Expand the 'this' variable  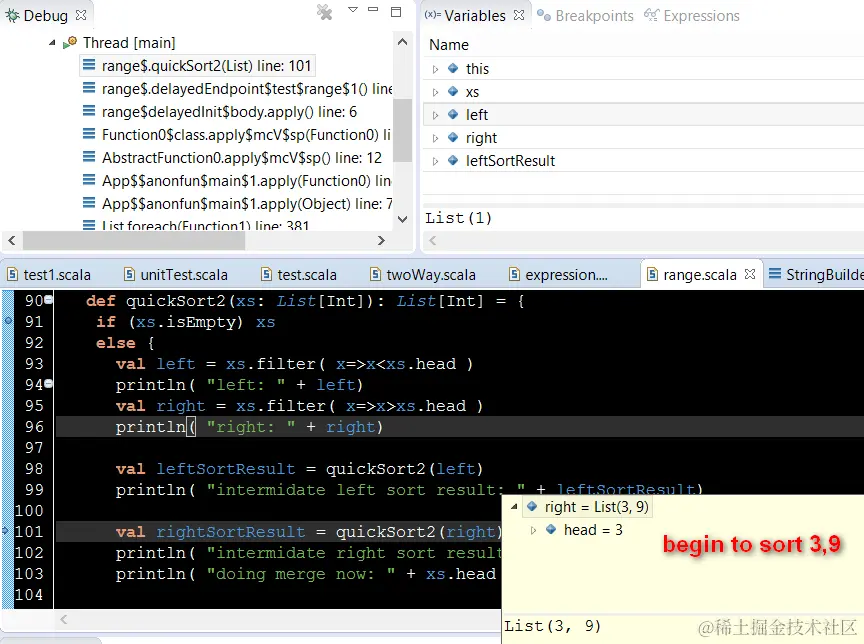click(435, 69)
